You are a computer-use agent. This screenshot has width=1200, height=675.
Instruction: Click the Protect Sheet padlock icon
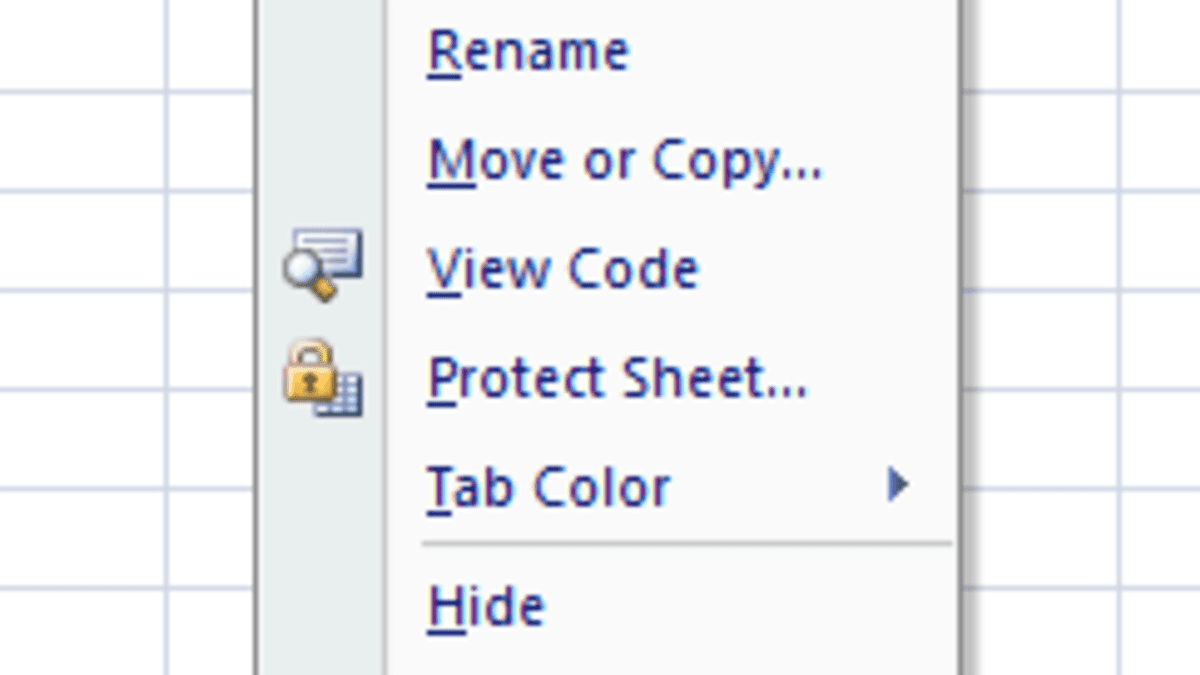[322, 378]
